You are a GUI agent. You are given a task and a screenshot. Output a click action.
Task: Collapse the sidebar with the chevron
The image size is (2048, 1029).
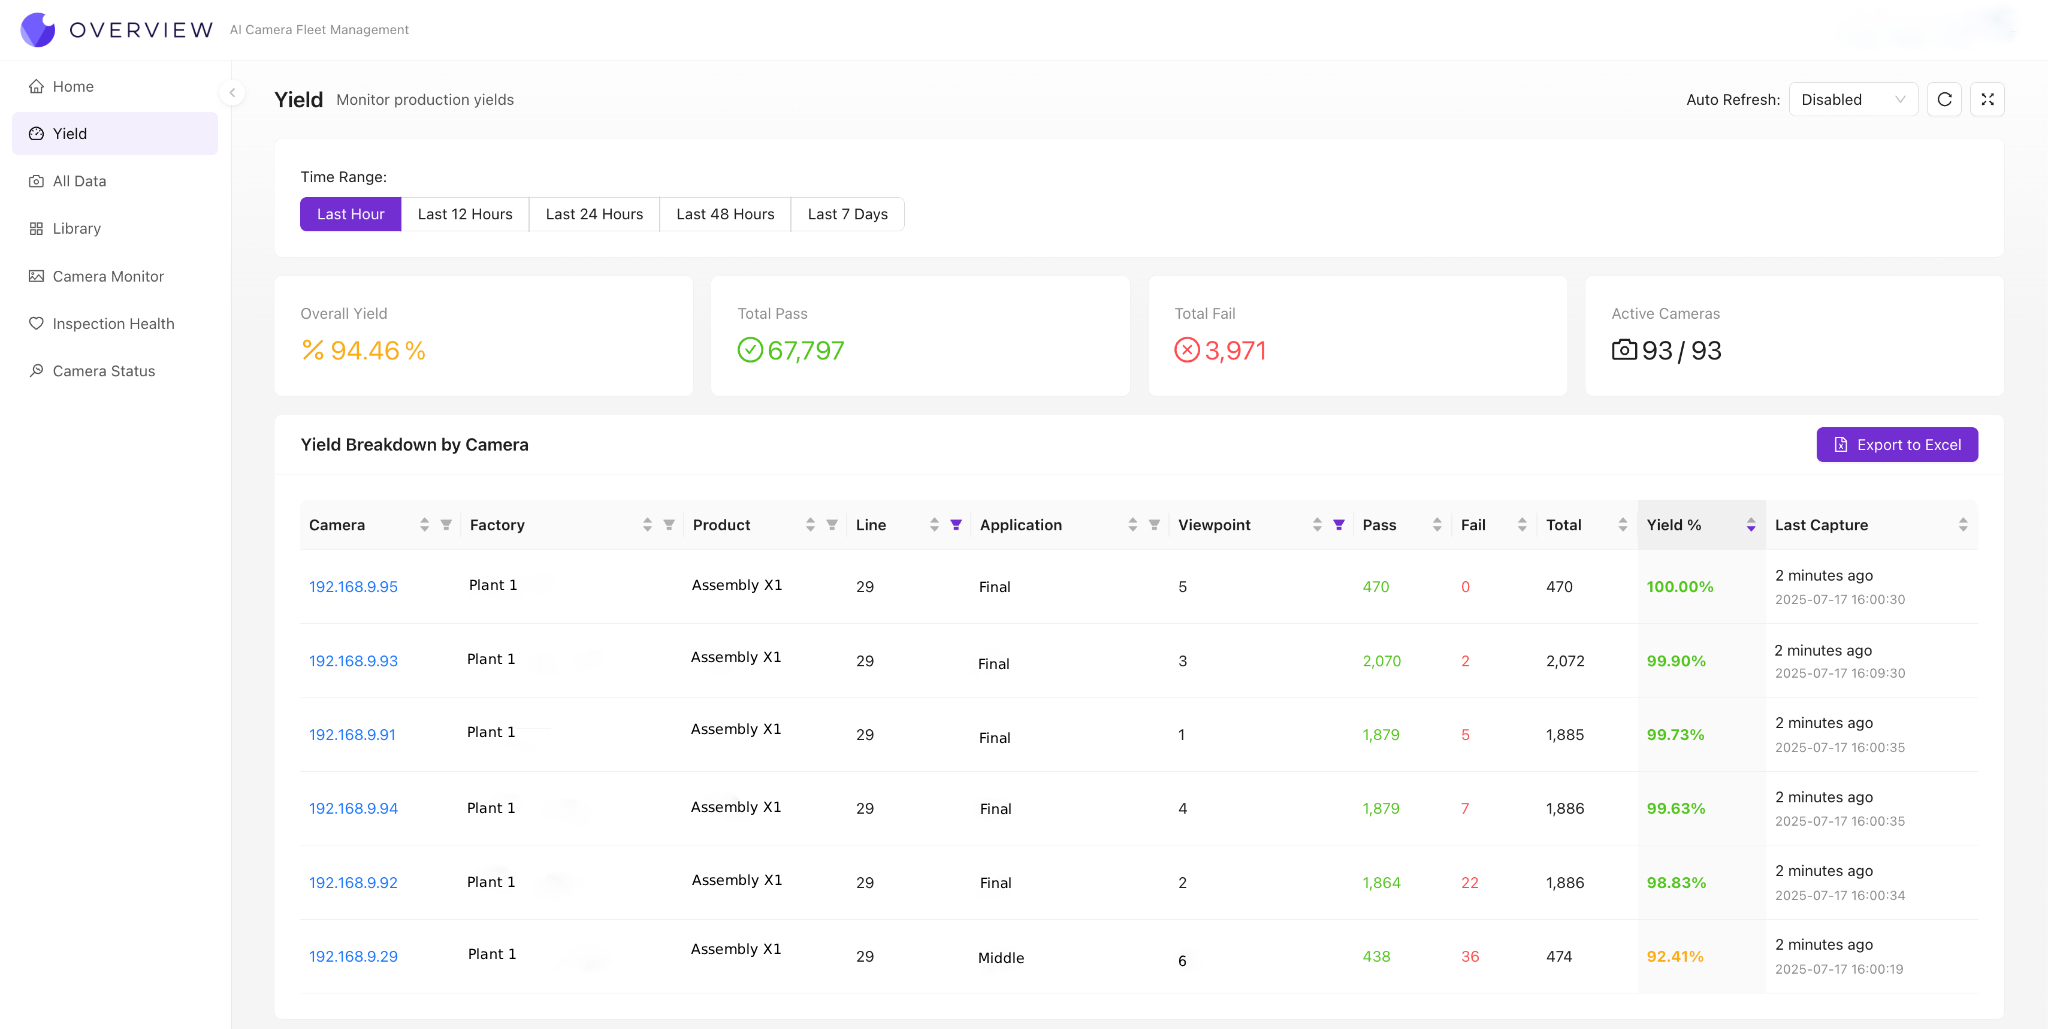231,92
